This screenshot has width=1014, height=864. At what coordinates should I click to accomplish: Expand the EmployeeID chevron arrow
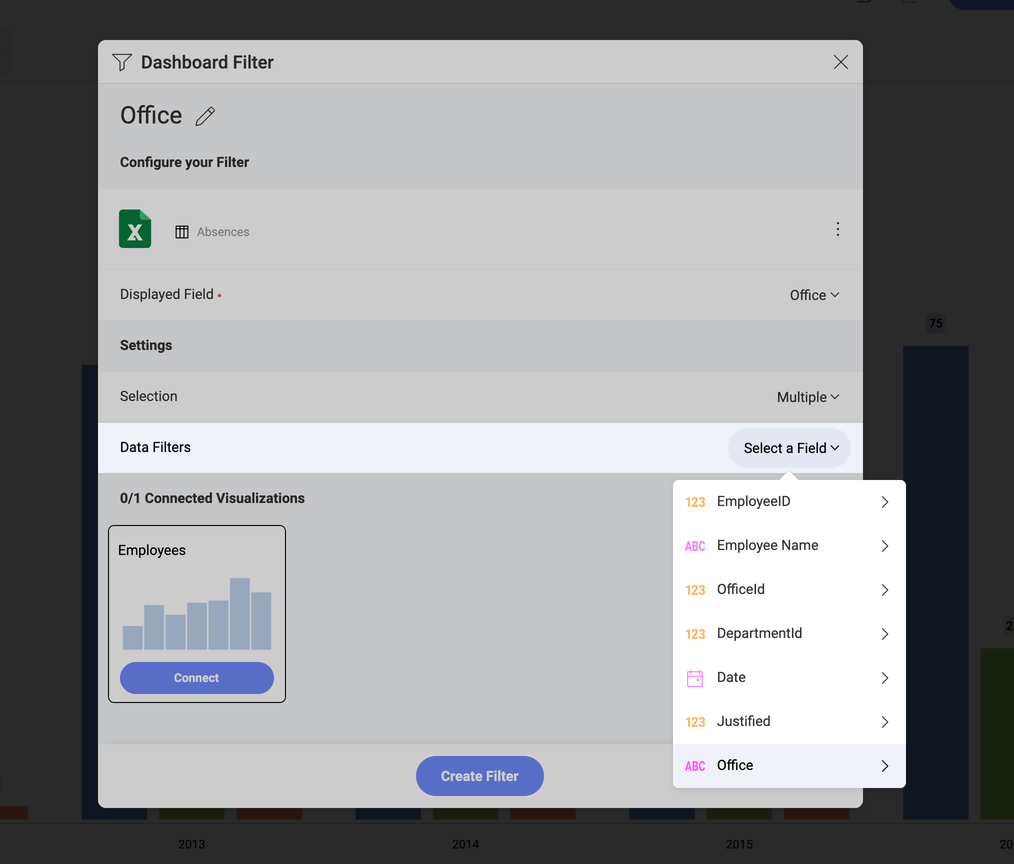click(885, 502)
